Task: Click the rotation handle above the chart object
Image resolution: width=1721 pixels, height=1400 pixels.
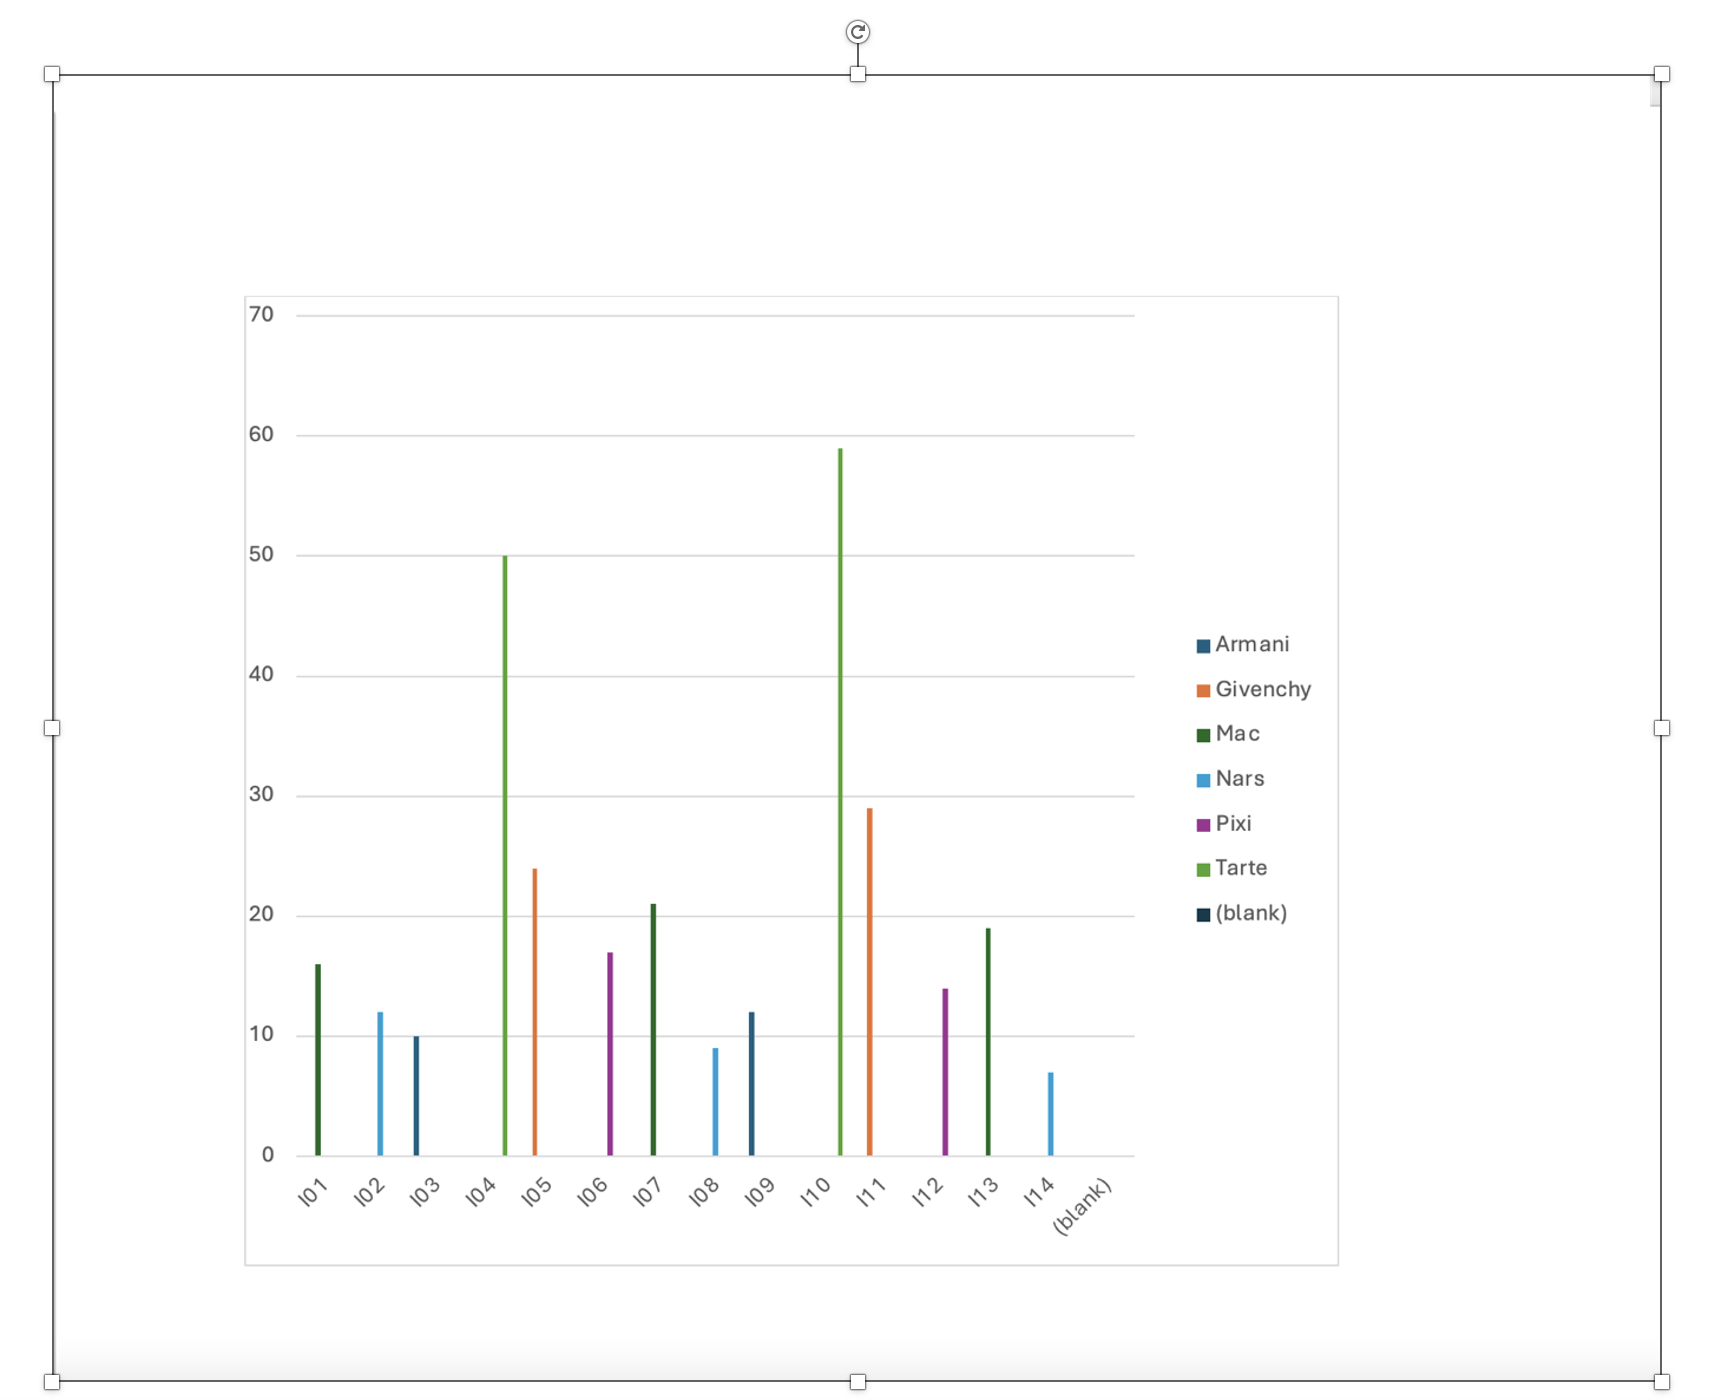Action: point(857,32)
